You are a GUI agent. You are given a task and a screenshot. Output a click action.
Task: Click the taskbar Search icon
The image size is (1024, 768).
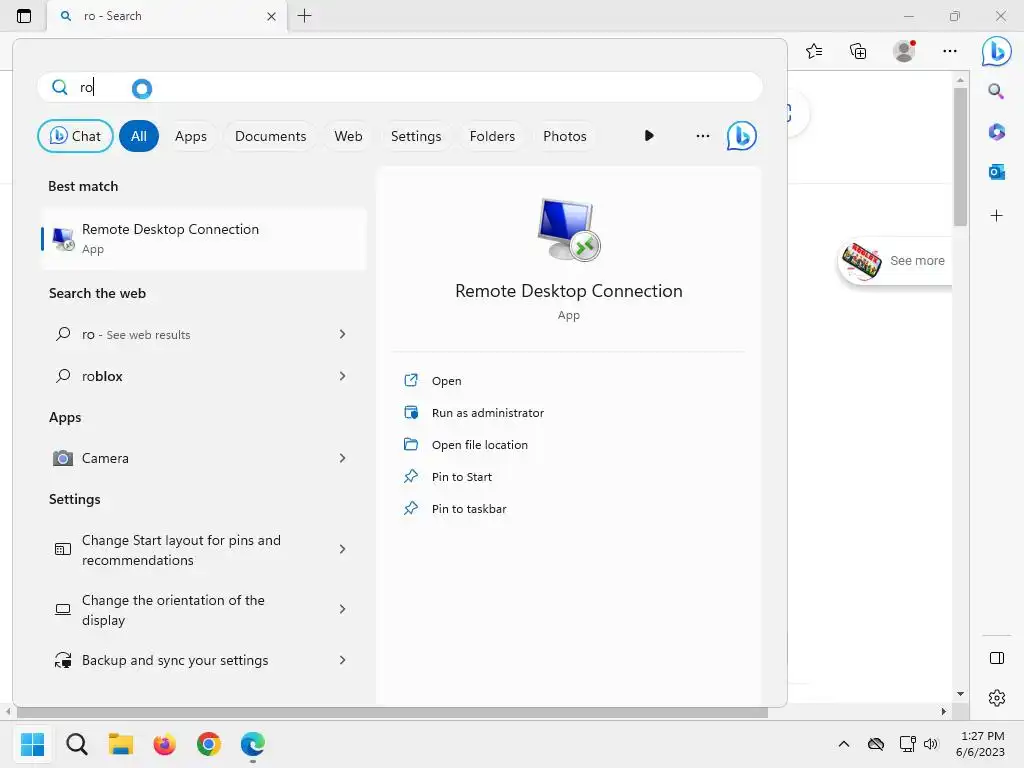[x=76, y=744]
